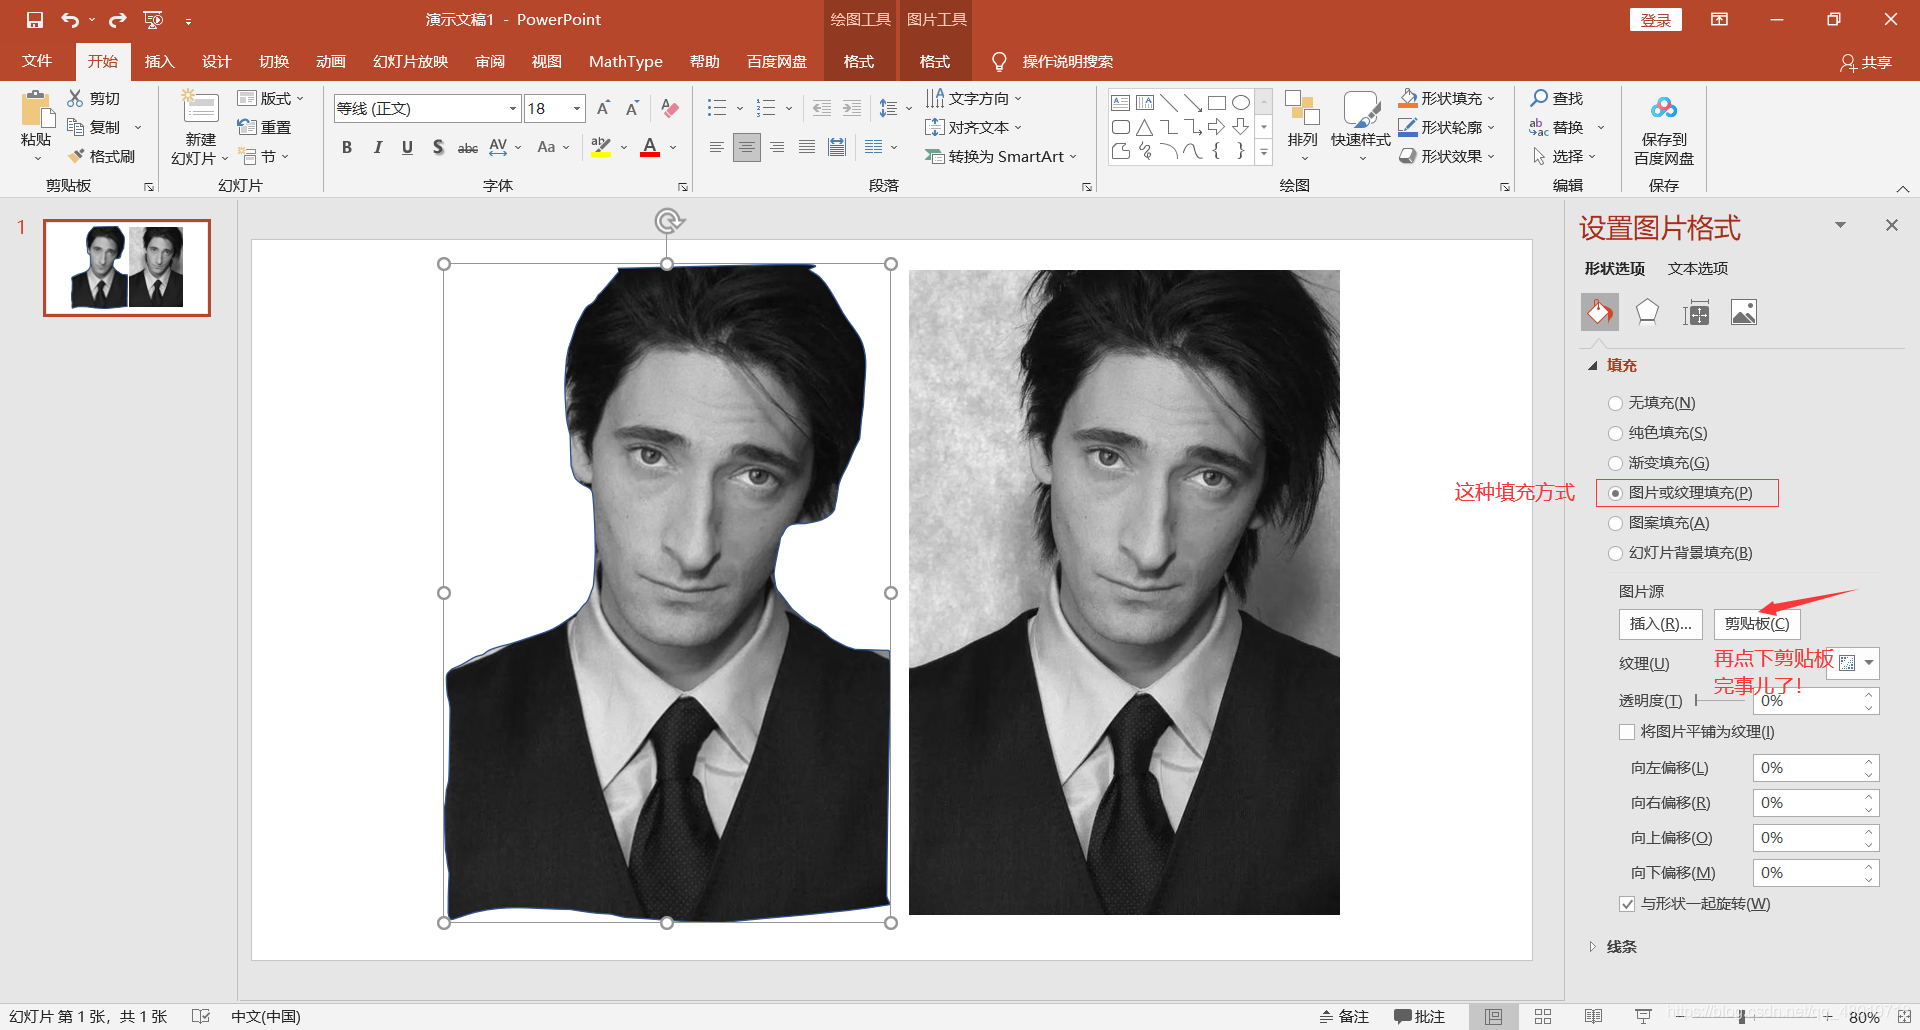Click the Transparency 透明度 slider

click(1720, 701)
